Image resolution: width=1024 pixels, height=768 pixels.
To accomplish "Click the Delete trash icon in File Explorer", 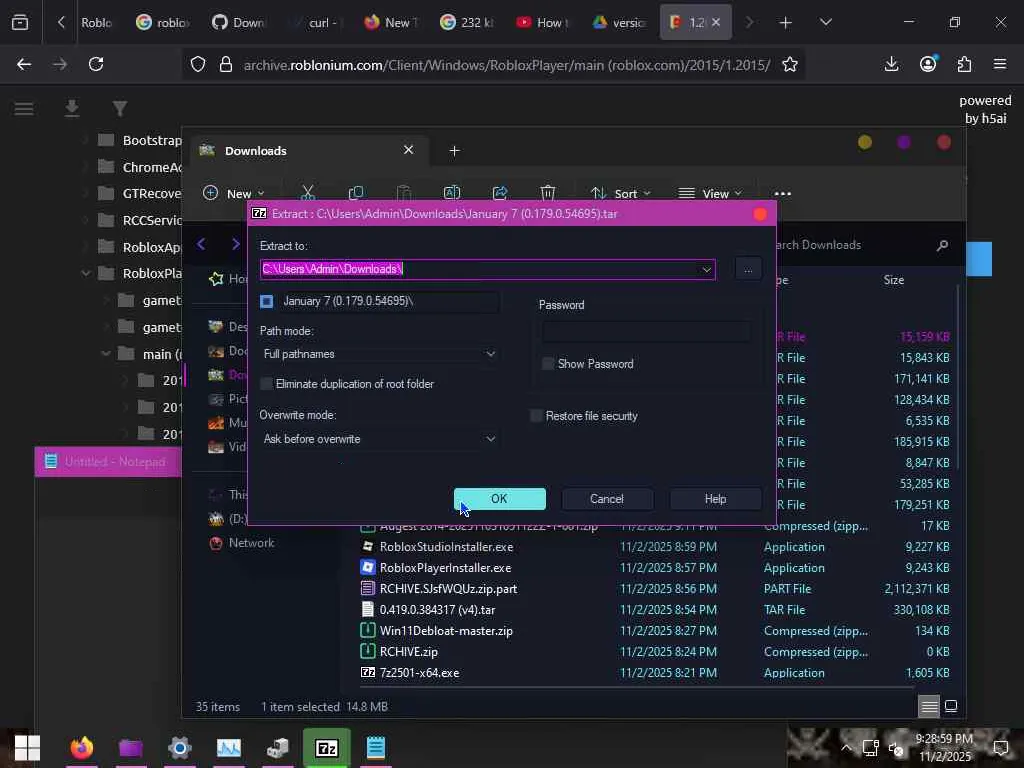I will [548, 193].
